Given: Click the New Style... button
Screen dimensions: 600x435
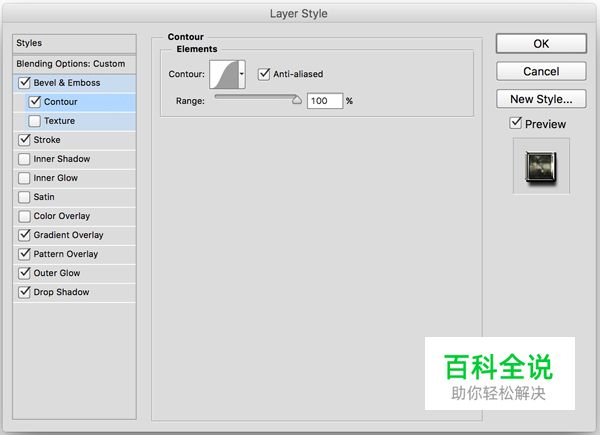Looking at the screenshot, I should [x=541, y=99].
